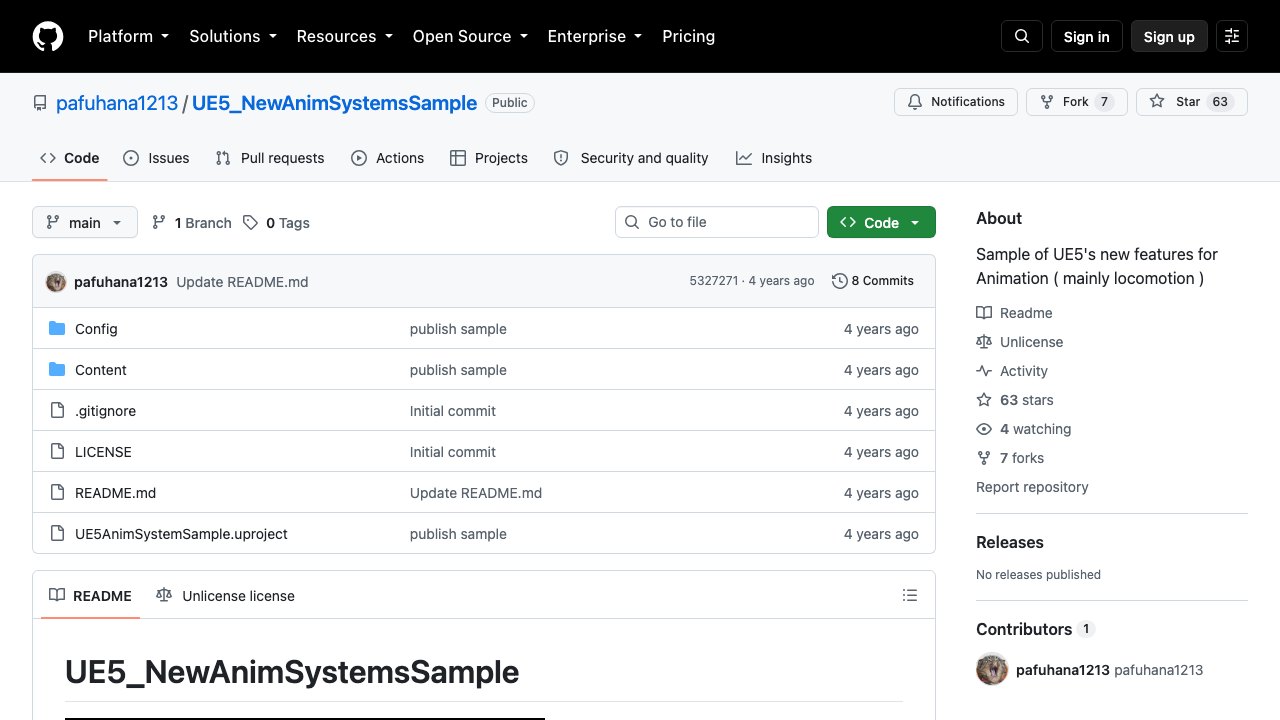Open pafuhana1213 owner profile link
The height and width of the screenshot is (720, 1280).
point(117,103)
